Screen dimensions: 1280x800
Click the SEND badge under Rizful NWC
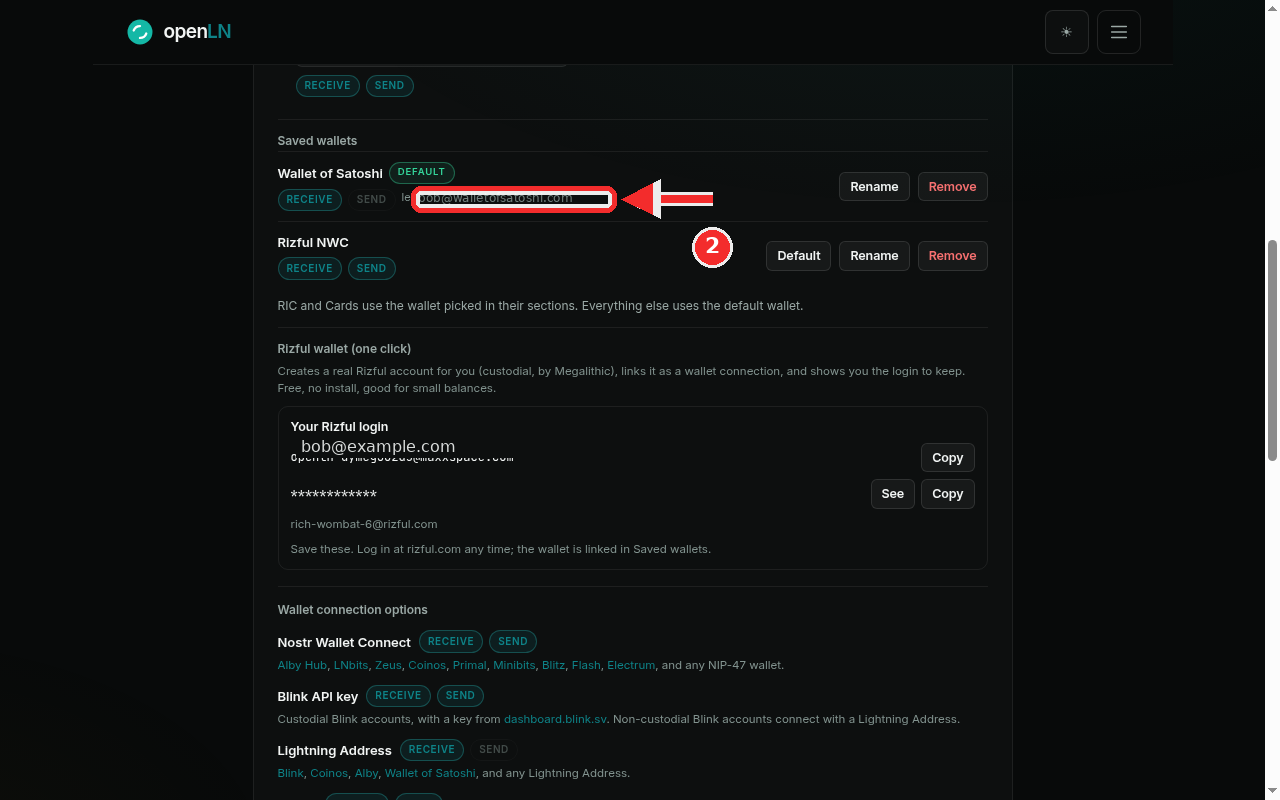(371, 268)
